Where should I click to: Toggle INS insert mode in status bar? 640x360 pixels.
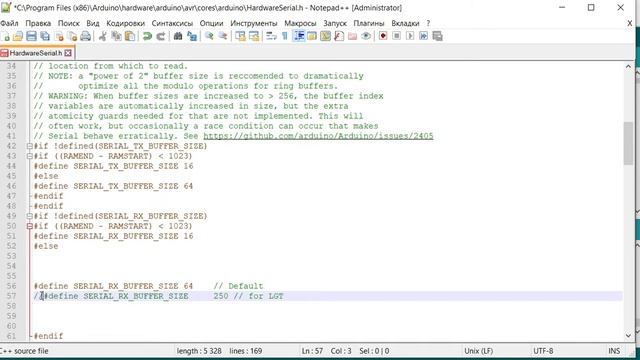614,351
